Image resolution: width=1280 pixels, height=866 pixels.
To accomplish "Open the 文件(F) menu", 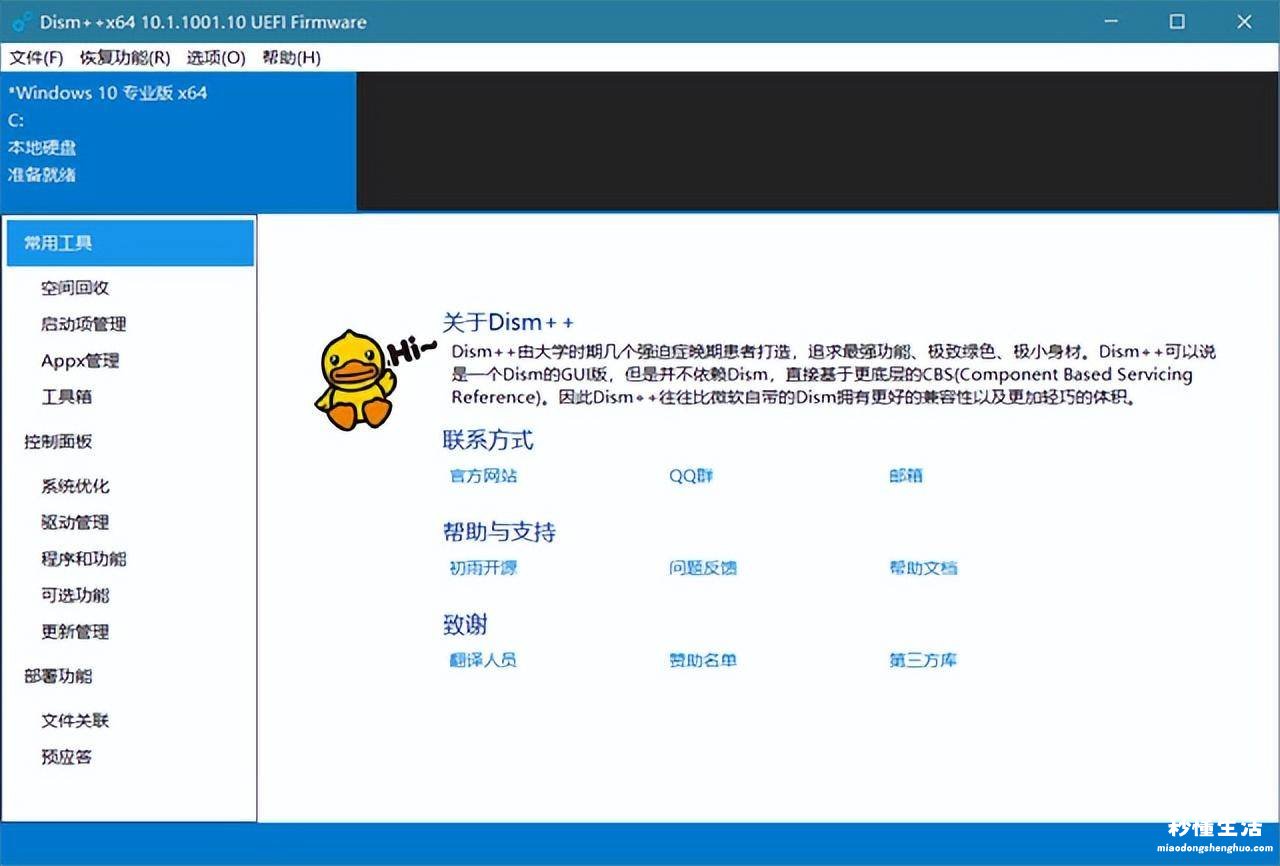I will pyautogui.click(x=36, y=57).
